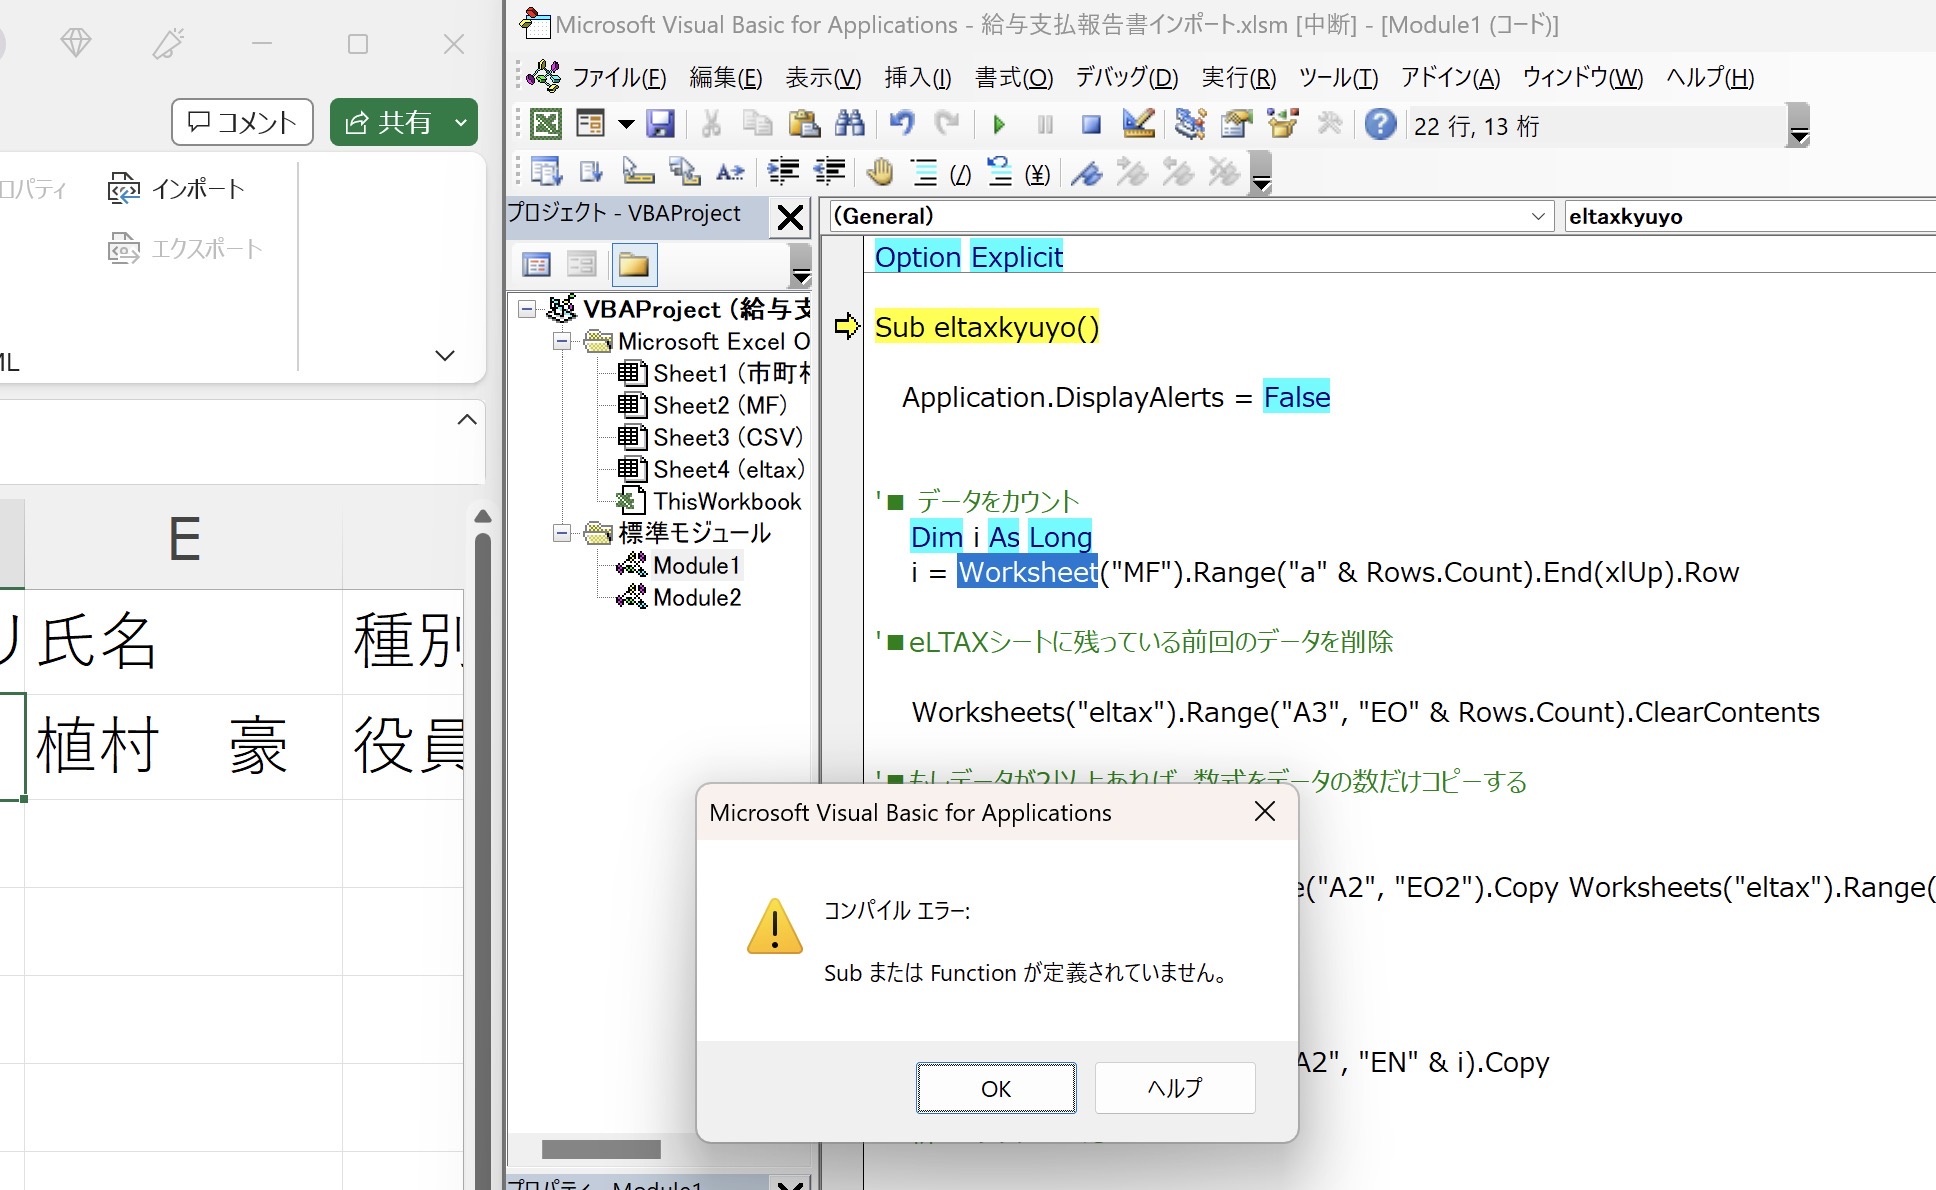1936x1190 pixels.
Task: Open the ファイル(F) menu
Action: [619, 77]
